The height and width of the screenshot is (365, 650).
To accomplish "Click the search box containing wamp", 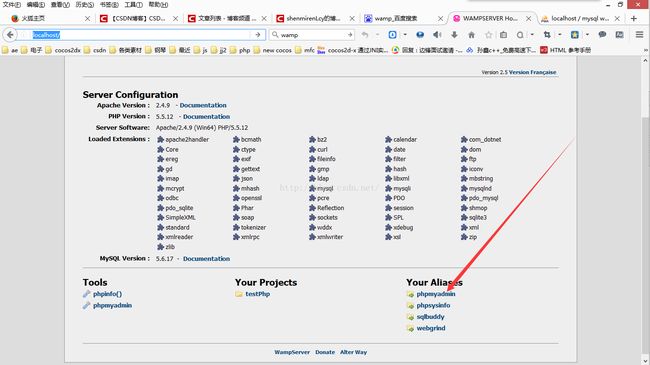I will coord(312,35).
